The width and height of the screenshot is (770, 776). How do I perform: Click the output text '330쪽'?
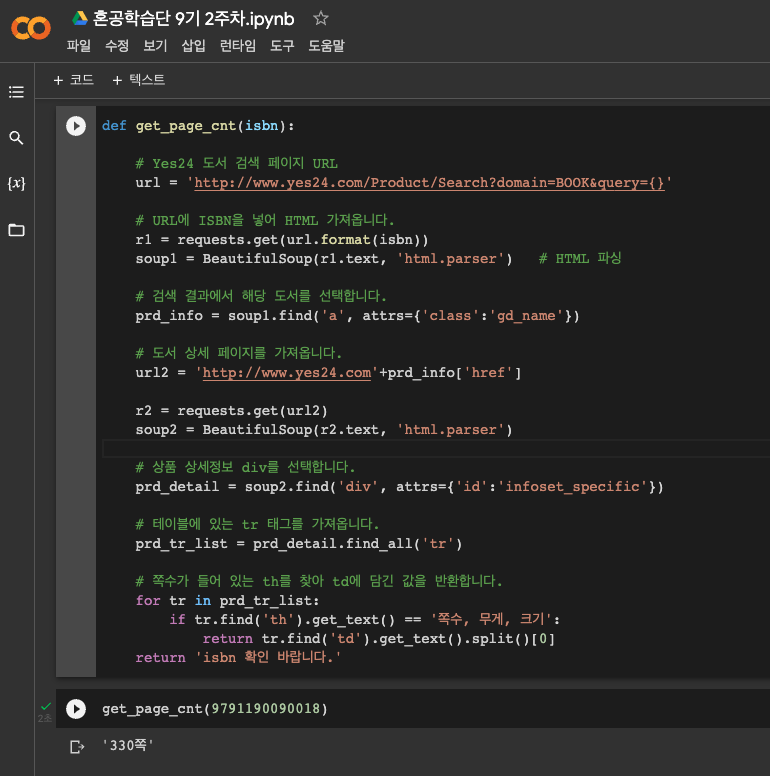point(128,746)
